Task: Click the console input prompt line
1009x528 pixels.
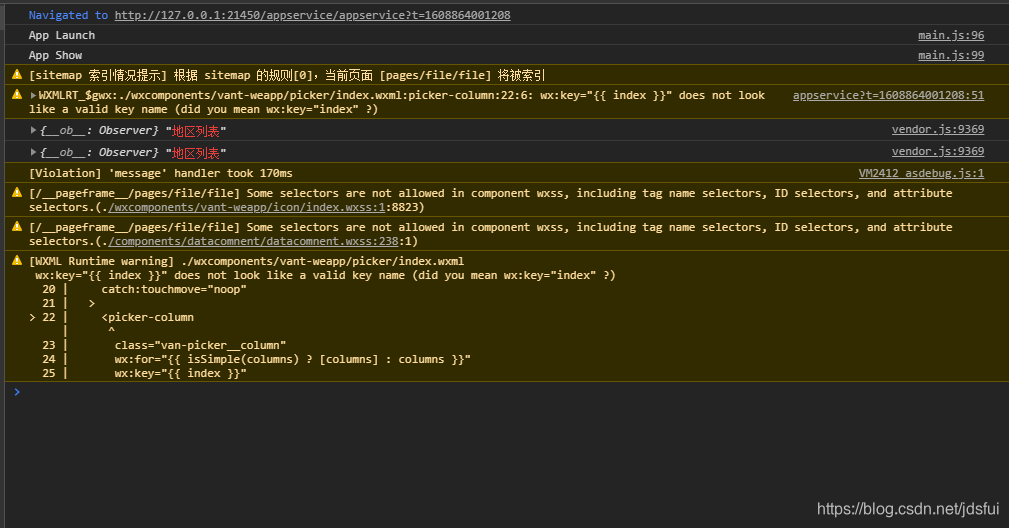Action: point(508,392)
